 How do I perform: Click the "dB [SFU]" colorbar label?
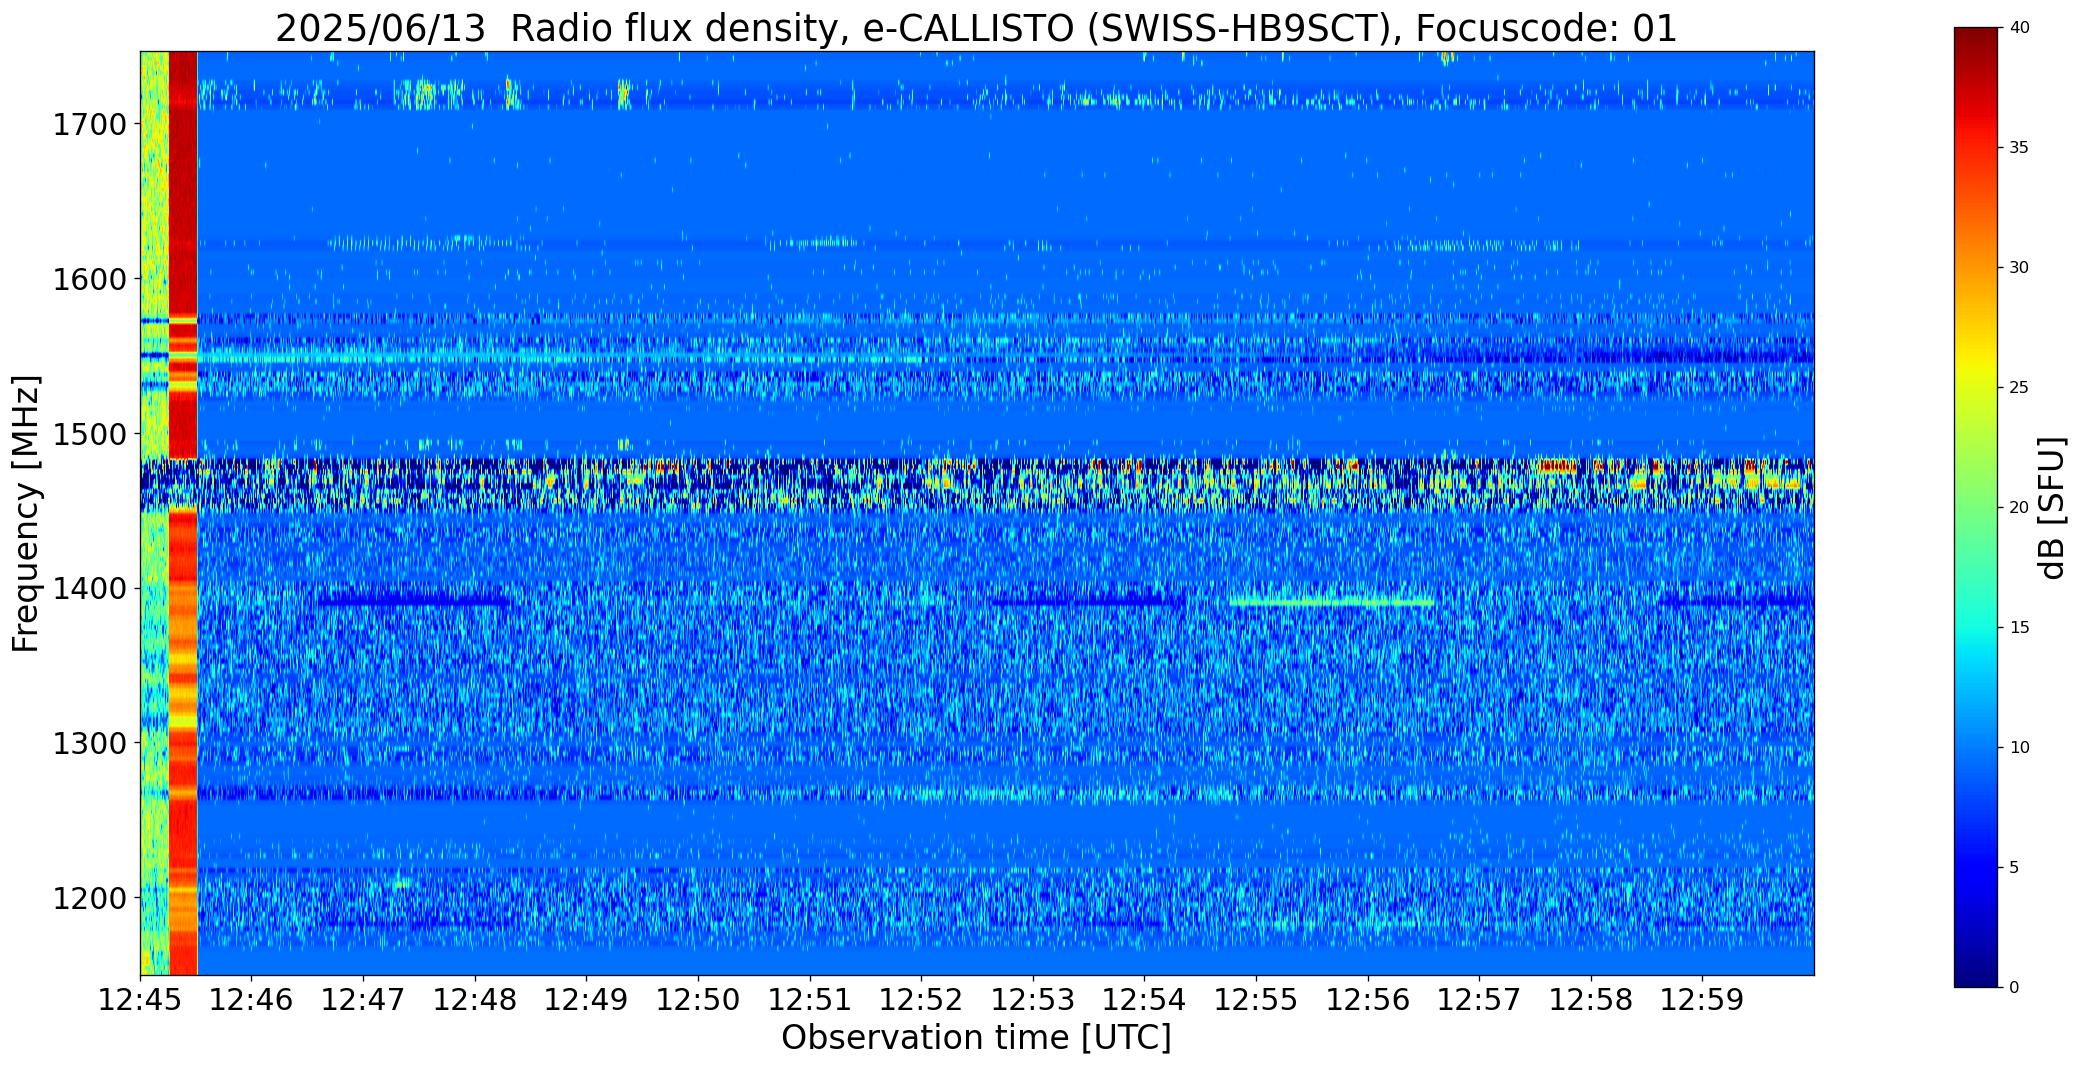click(x=2050, y=508)
